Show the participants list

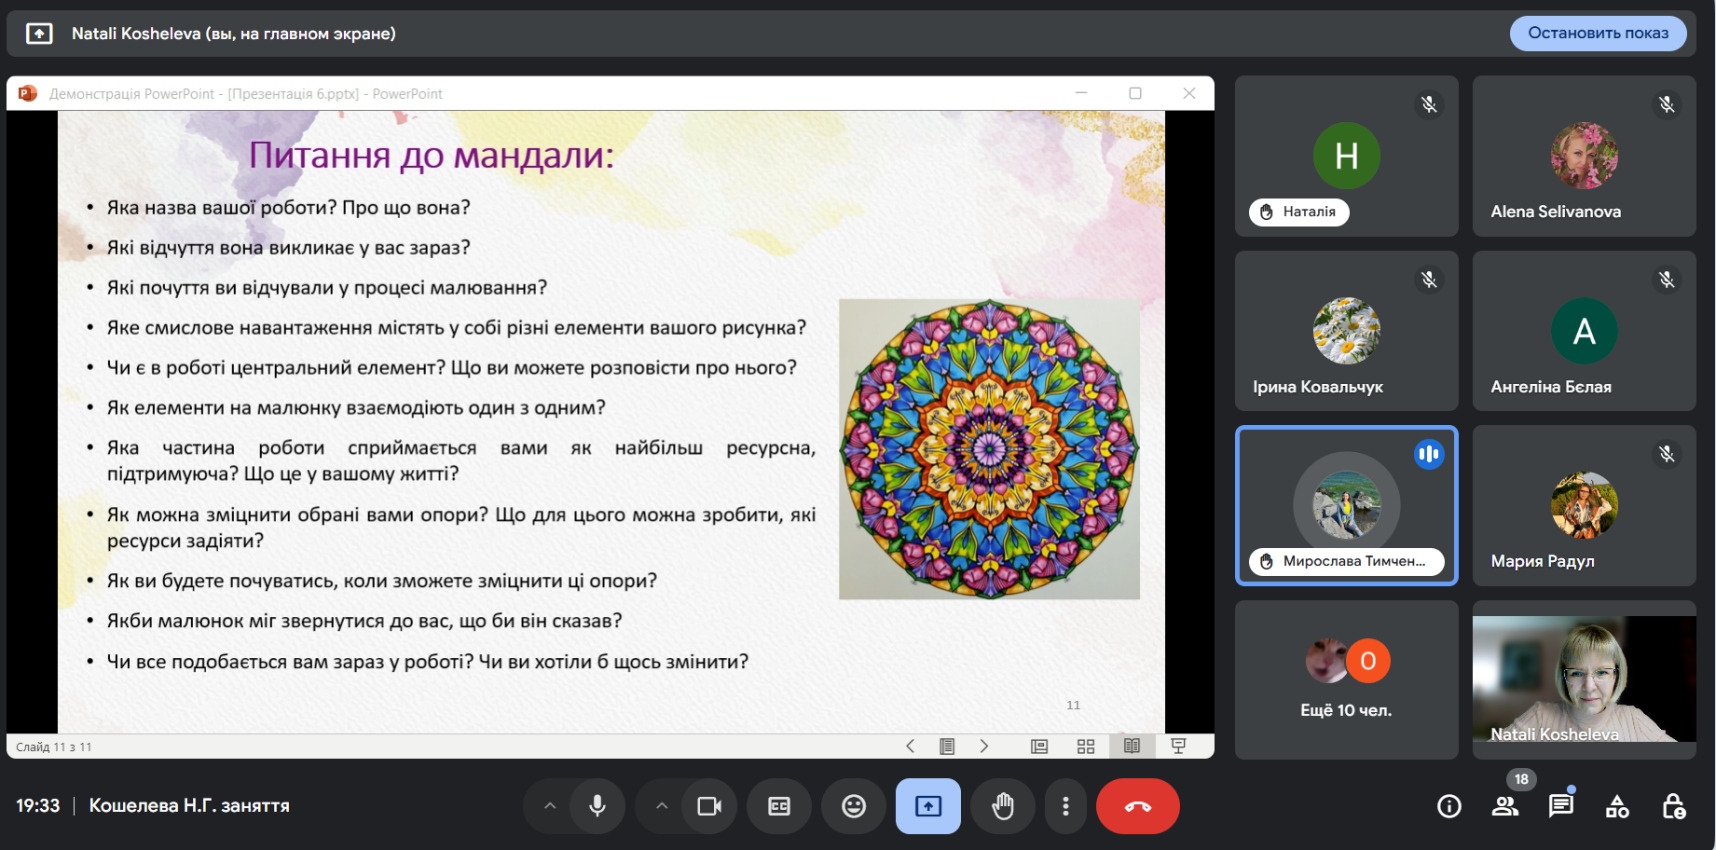tap(1504, 806)
